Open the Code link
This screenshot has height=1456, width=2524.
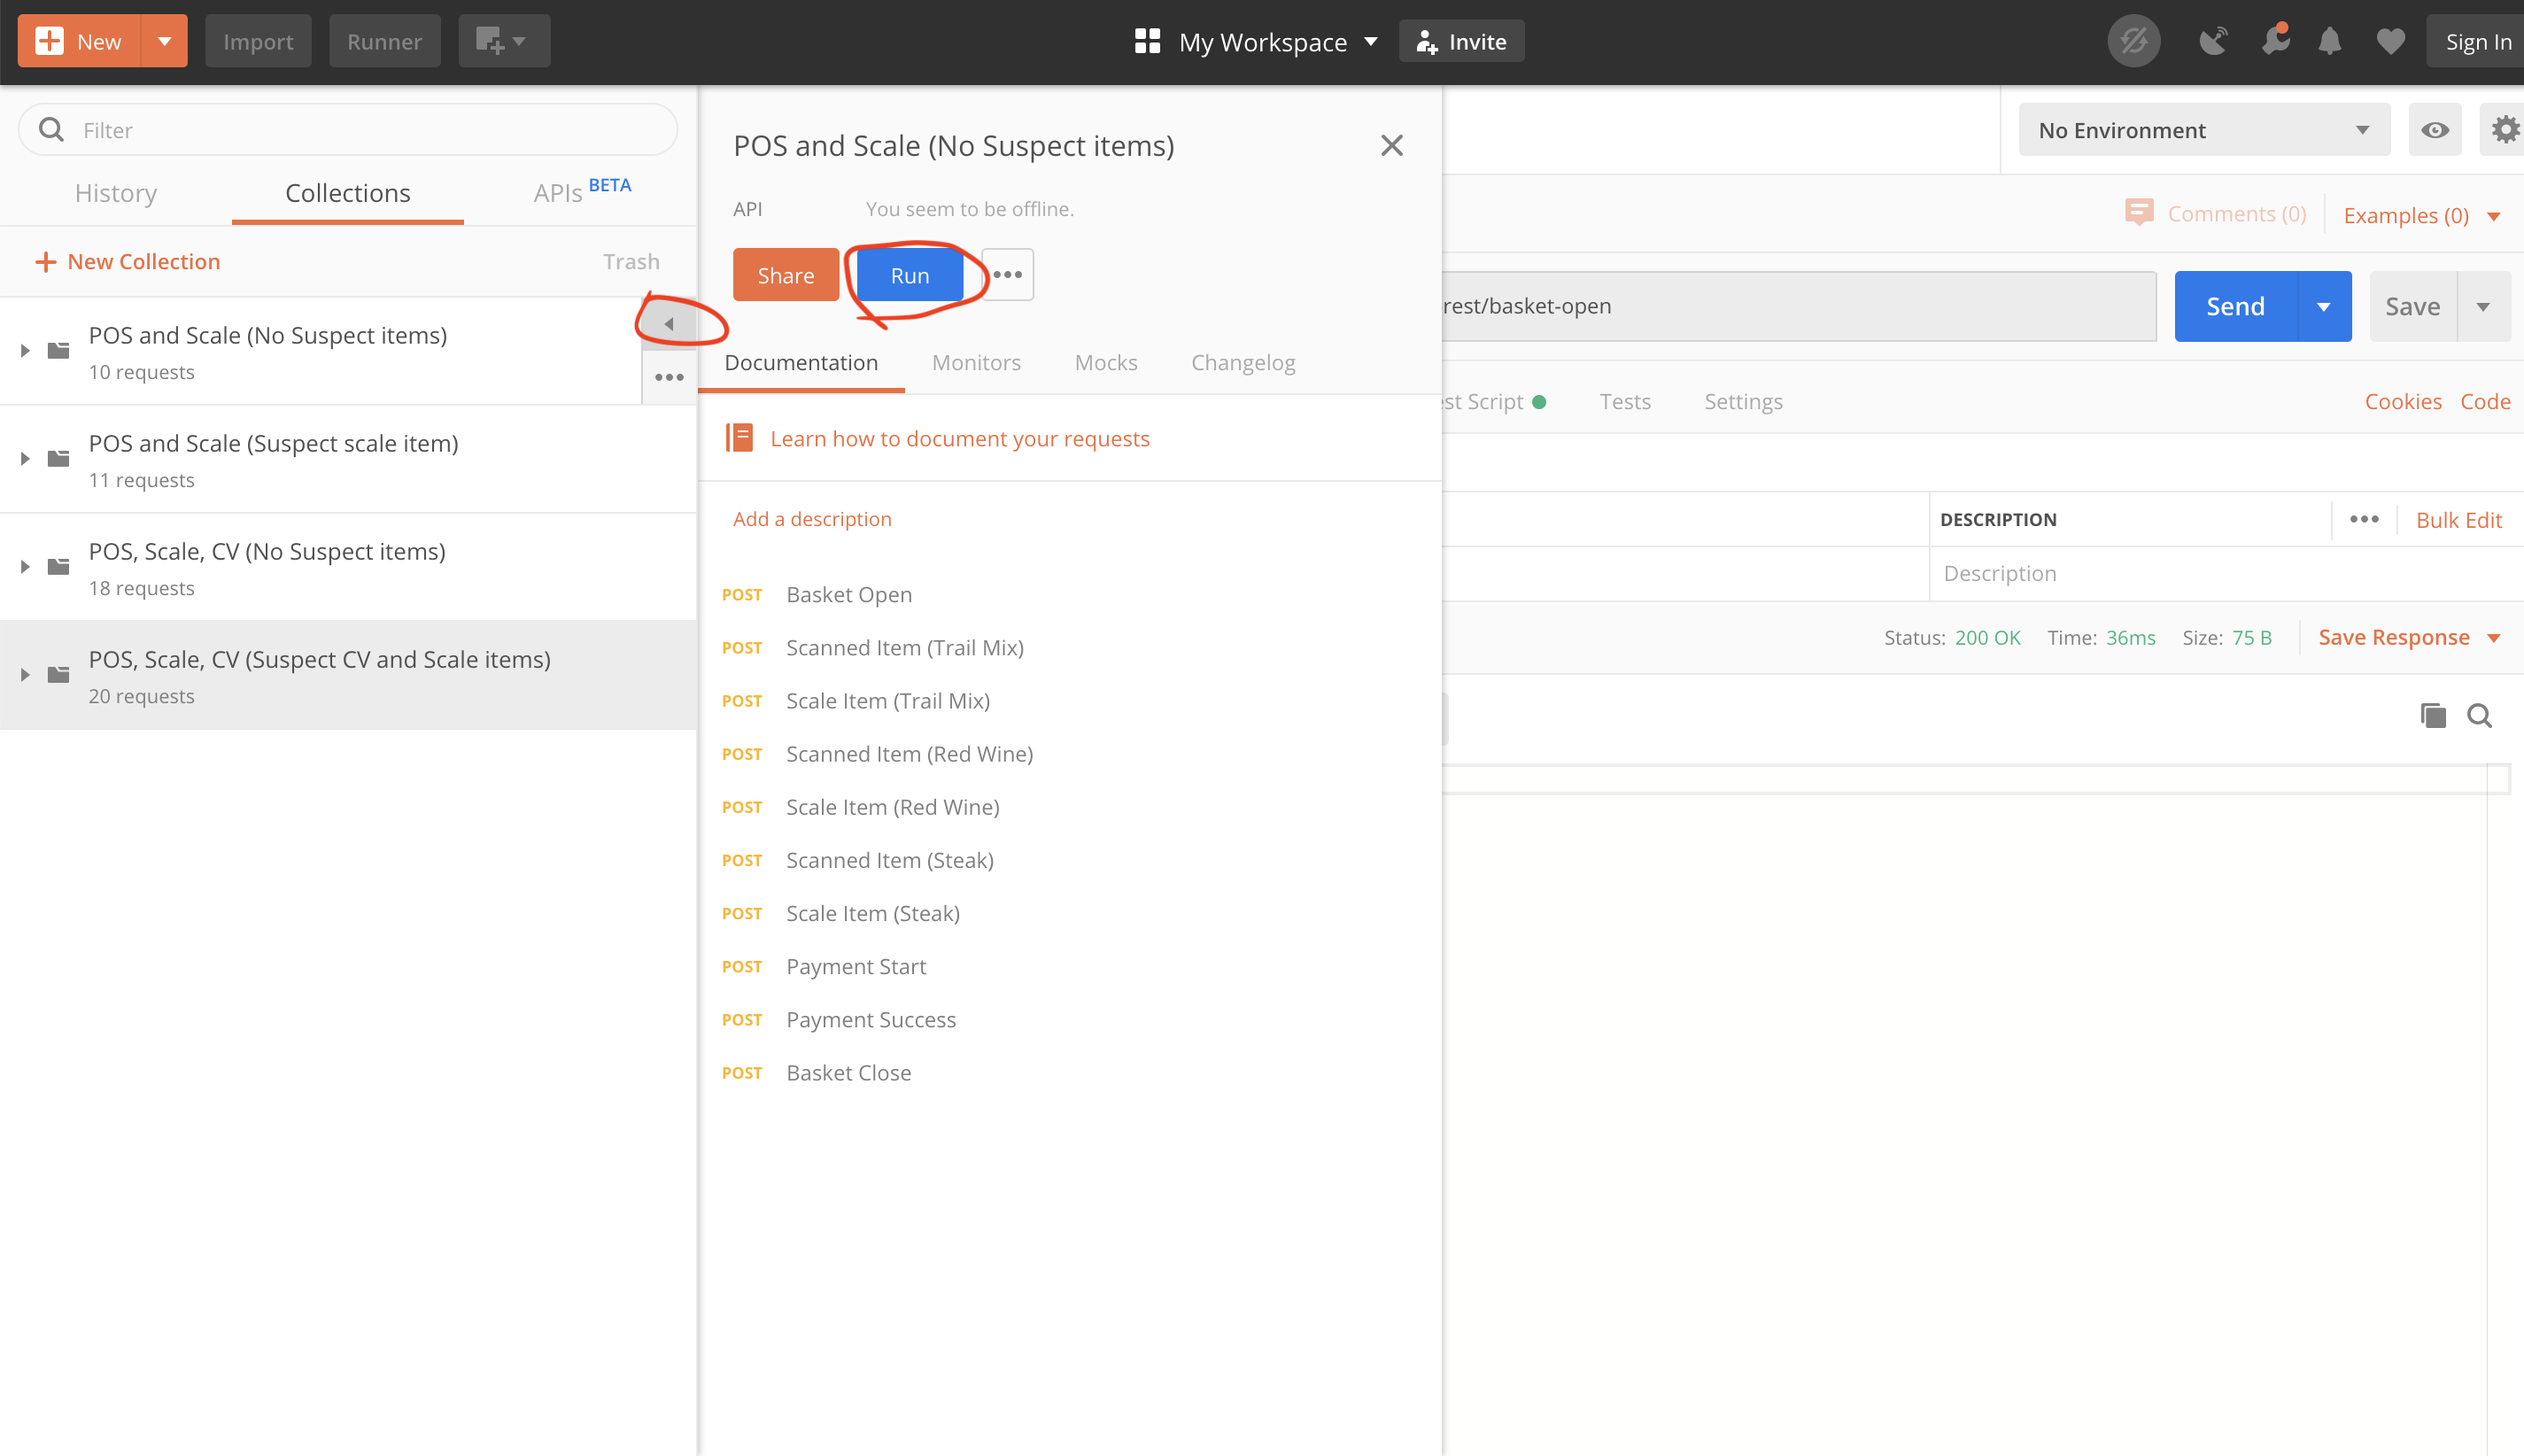(x=2485, y=401)
